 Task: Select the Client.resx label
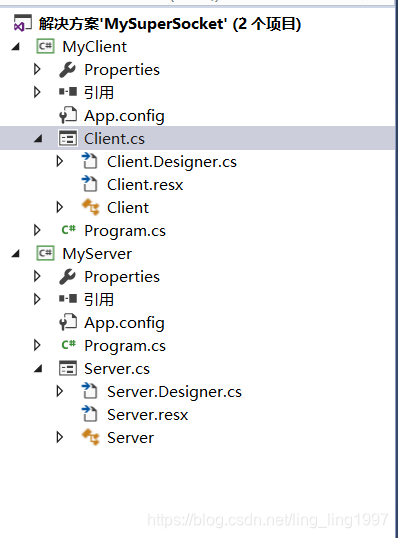pyautogui.click(x=145, y=185)
